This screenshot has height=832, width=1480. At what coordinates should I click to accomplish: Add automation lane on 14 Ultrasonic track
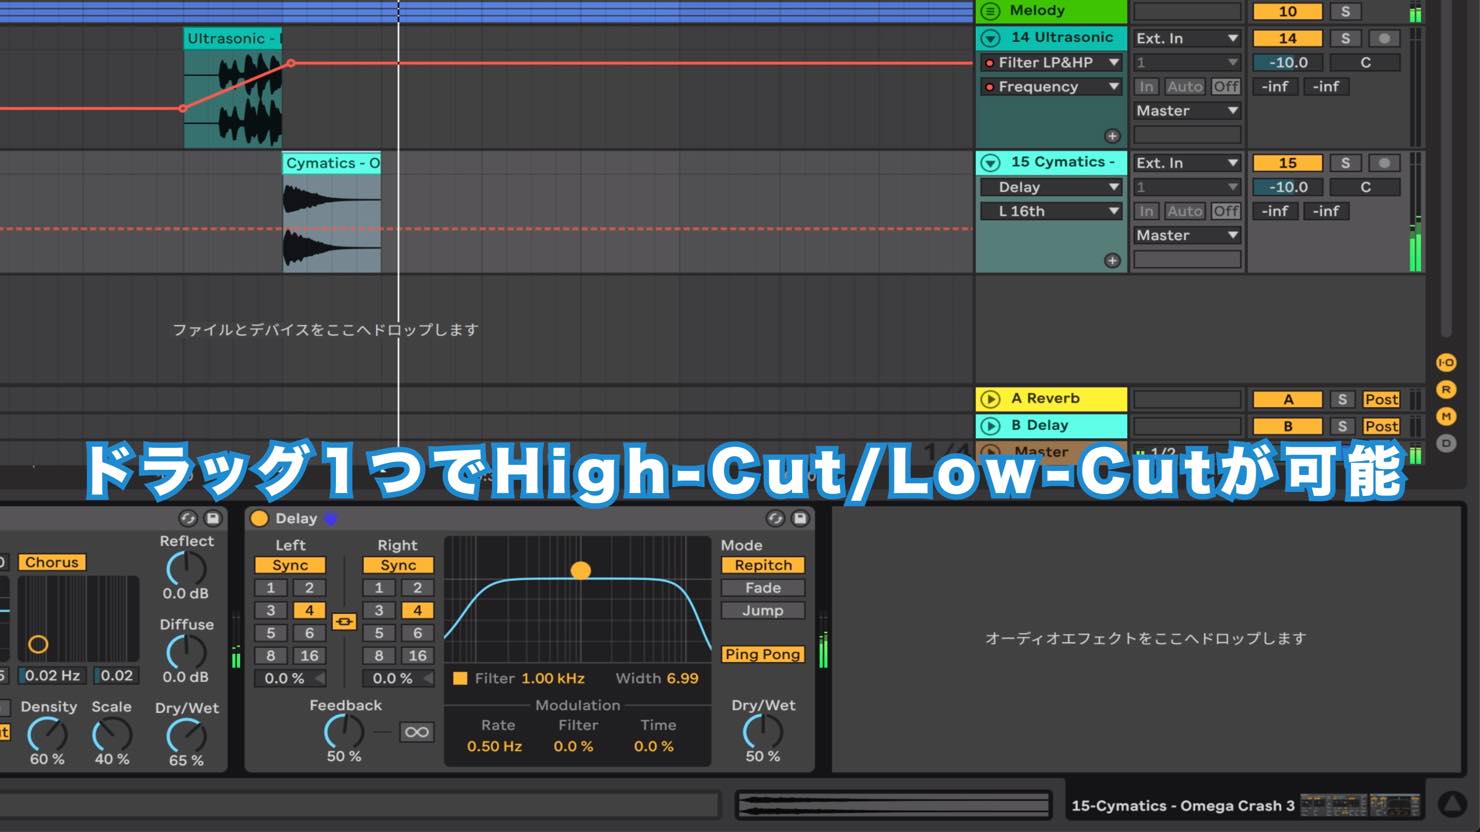(1112, 136)
